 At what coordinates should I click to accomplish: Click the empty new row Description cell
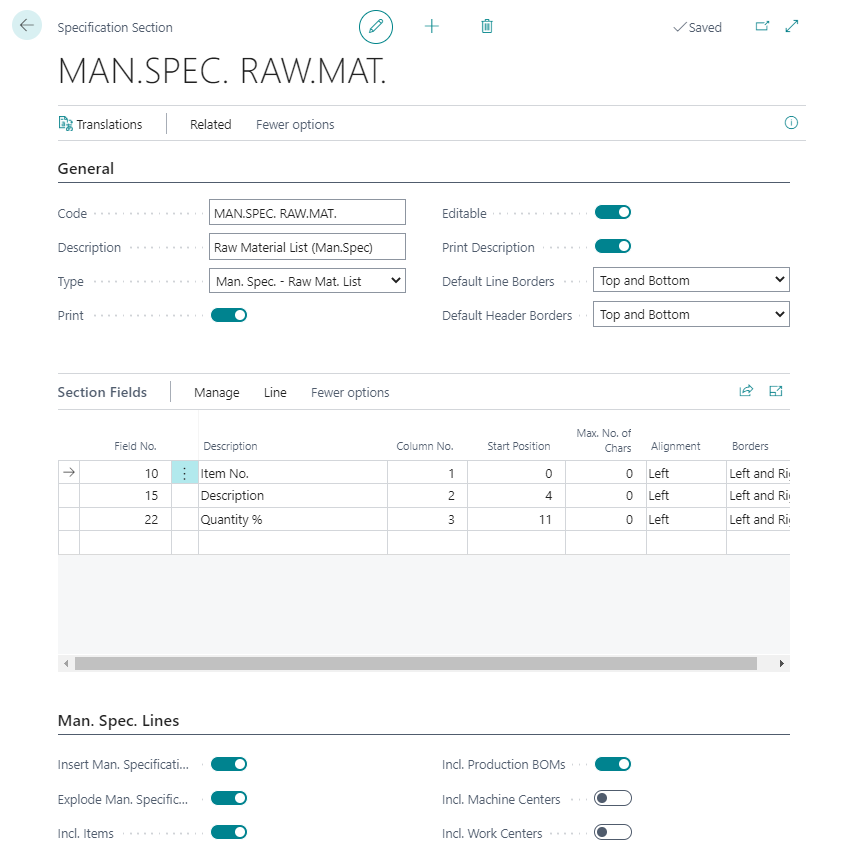pyautogui.click(x=293, y=543)
